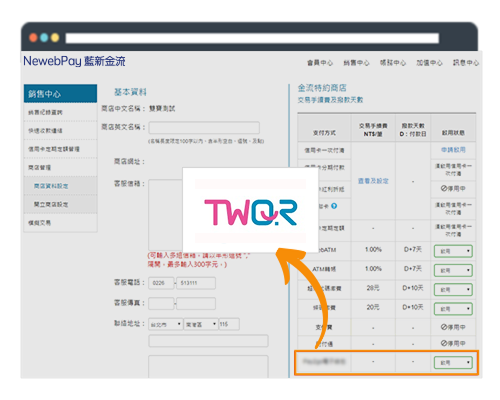The height and width of the screenshot is (400, 500).
Task: Click the 停用中 status in 支付寶 row
Action: tap(453, 327)
